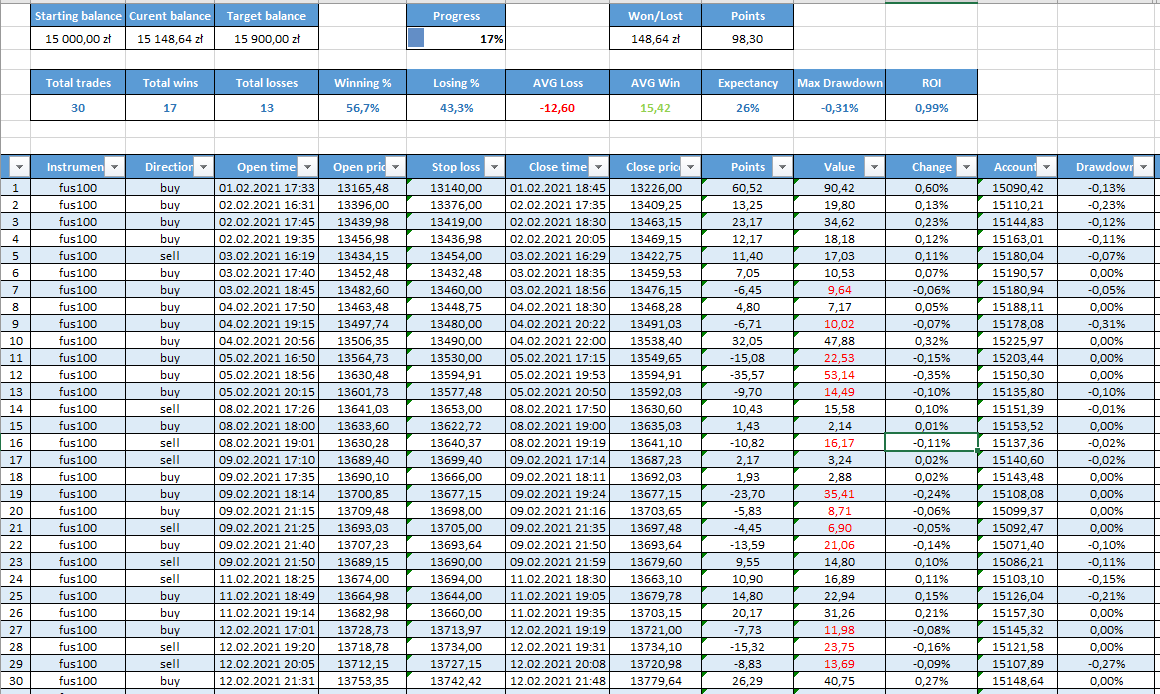Select the Losing % value 43,3%
Viewport: 1160px width, 694px height.
[x=456, y=108]
